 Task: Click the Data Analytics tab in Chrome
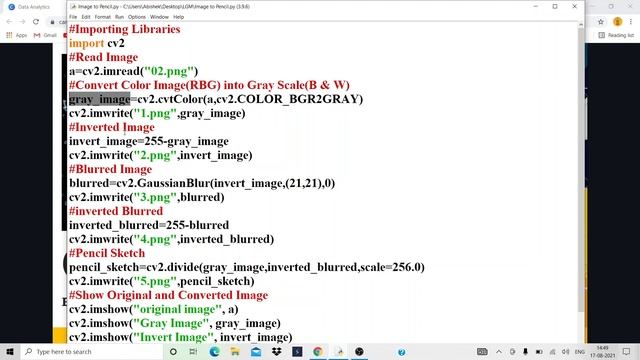[x=33, y=7]
